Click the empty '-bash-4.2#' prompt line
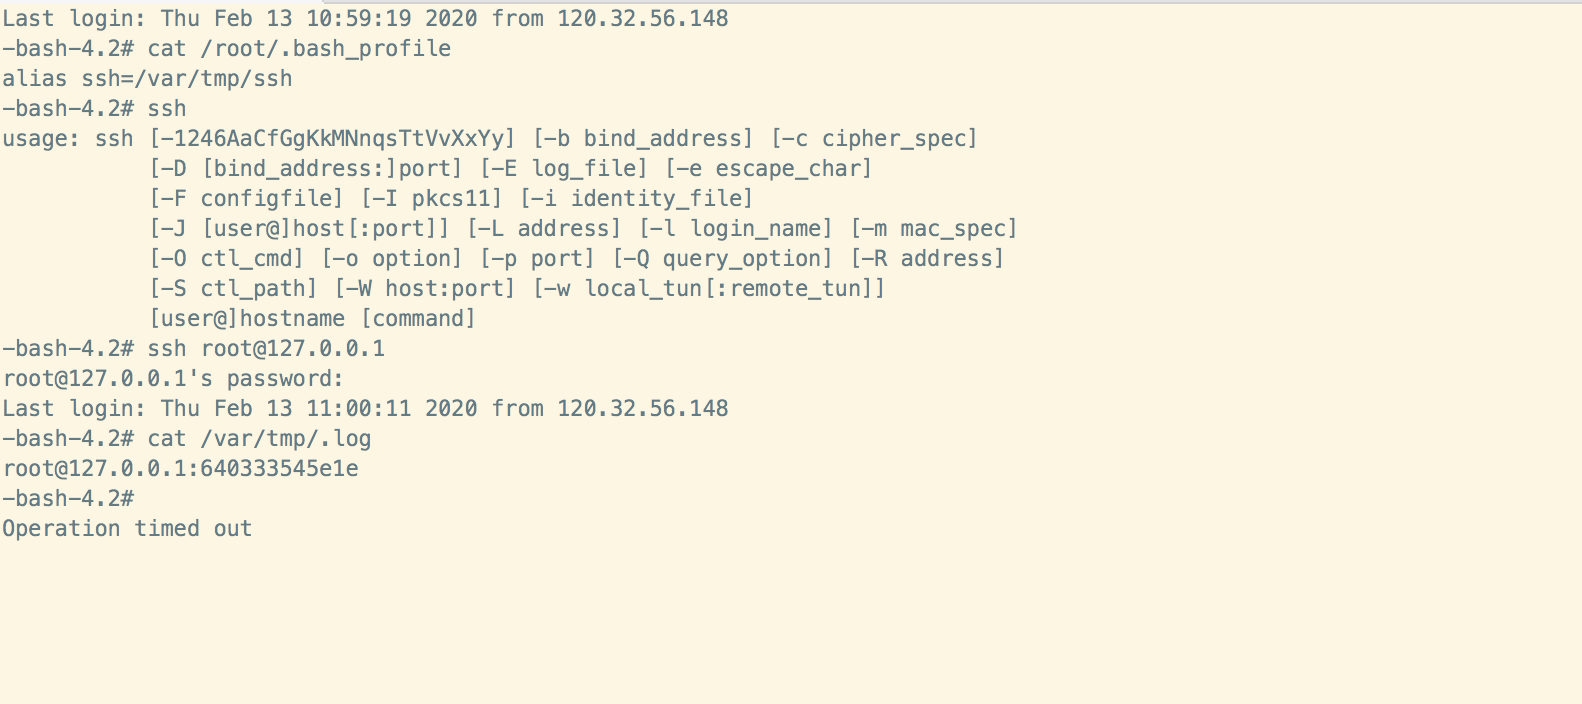The width and height of the screenshot is (1582, 704). pyautogui.click(x=68, y=499)
